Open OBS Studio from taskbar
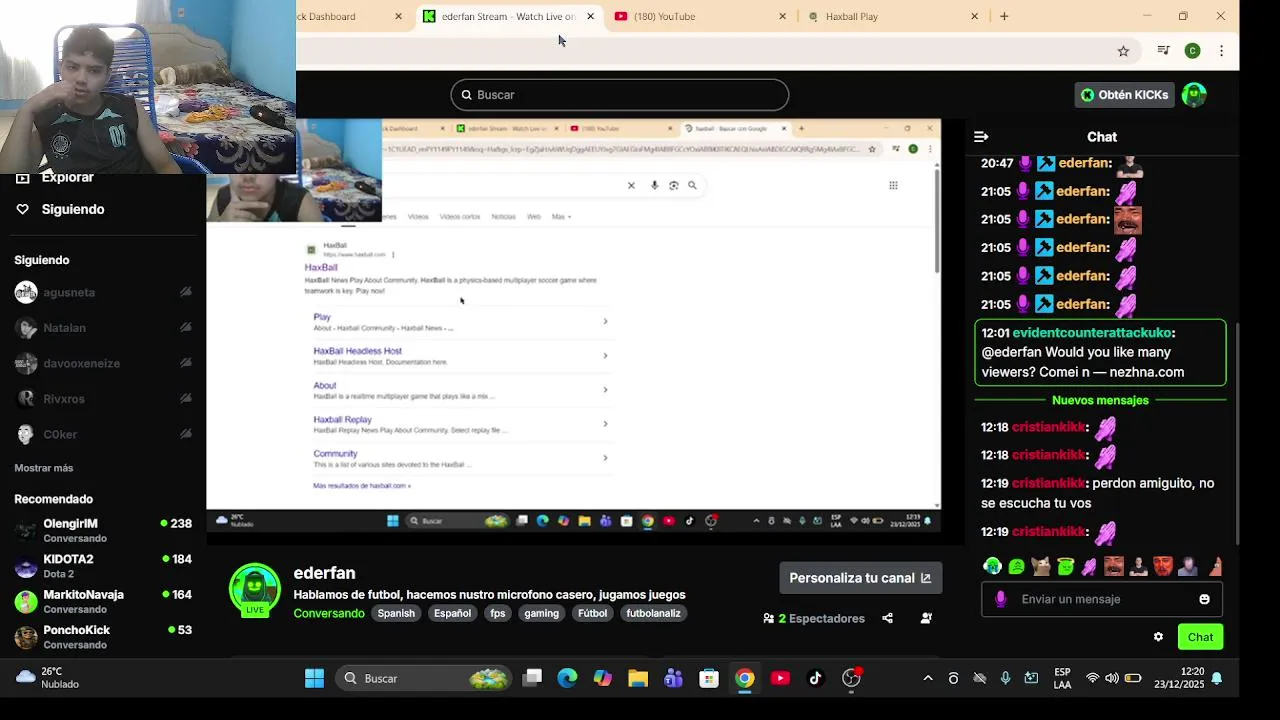The height and width of the screenshot is (720, 1280). point(851,678)
